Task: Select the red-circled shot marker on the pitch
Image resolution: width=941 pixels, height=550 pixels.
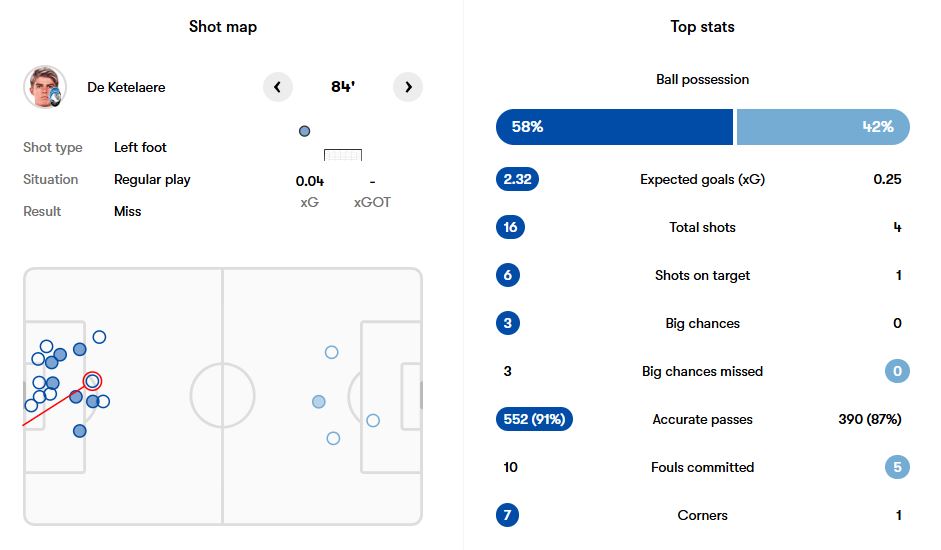Action: 93,380
